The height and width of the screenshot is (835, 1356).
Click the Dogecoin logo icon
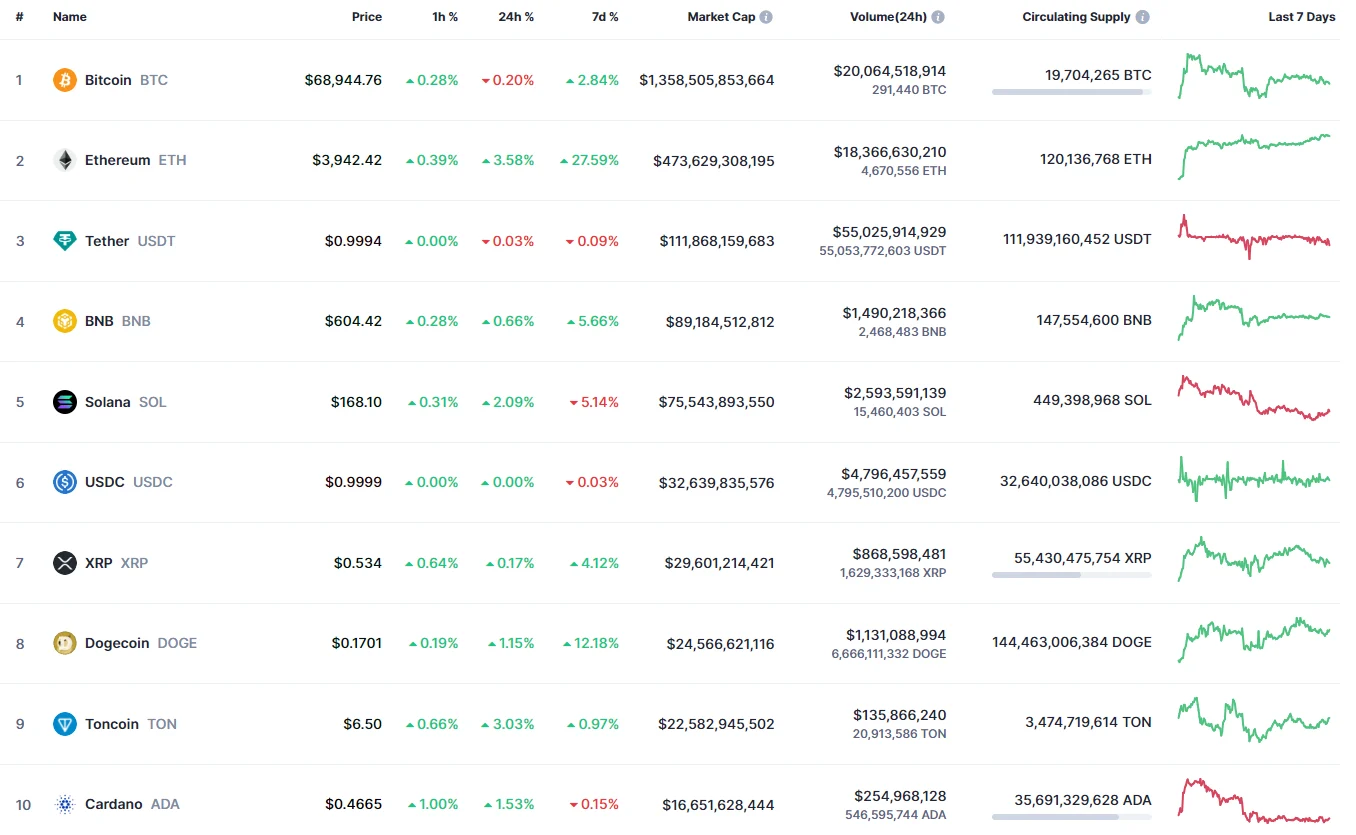pyautogui.click(x=65, y=643)
